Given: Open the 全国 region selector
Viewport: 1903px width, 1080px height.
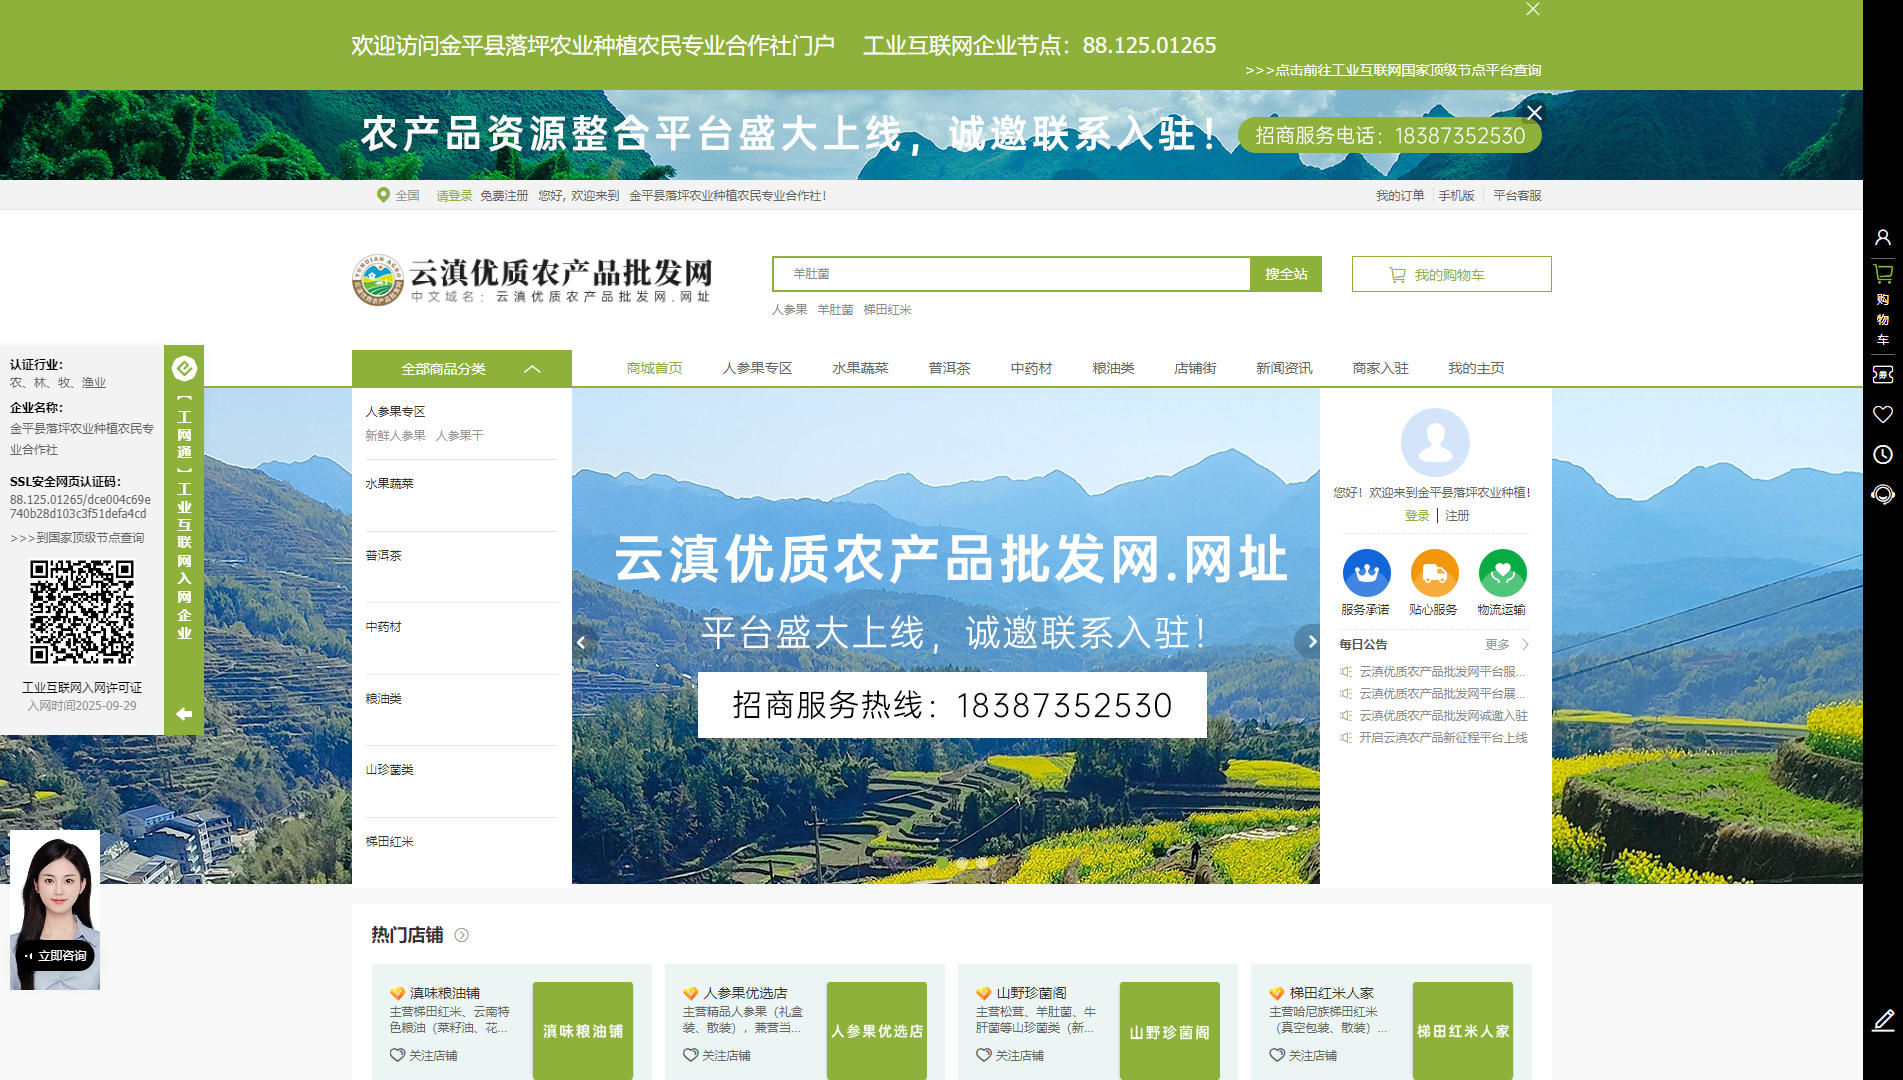Looking at the screenshot, I should pos(398,196).
